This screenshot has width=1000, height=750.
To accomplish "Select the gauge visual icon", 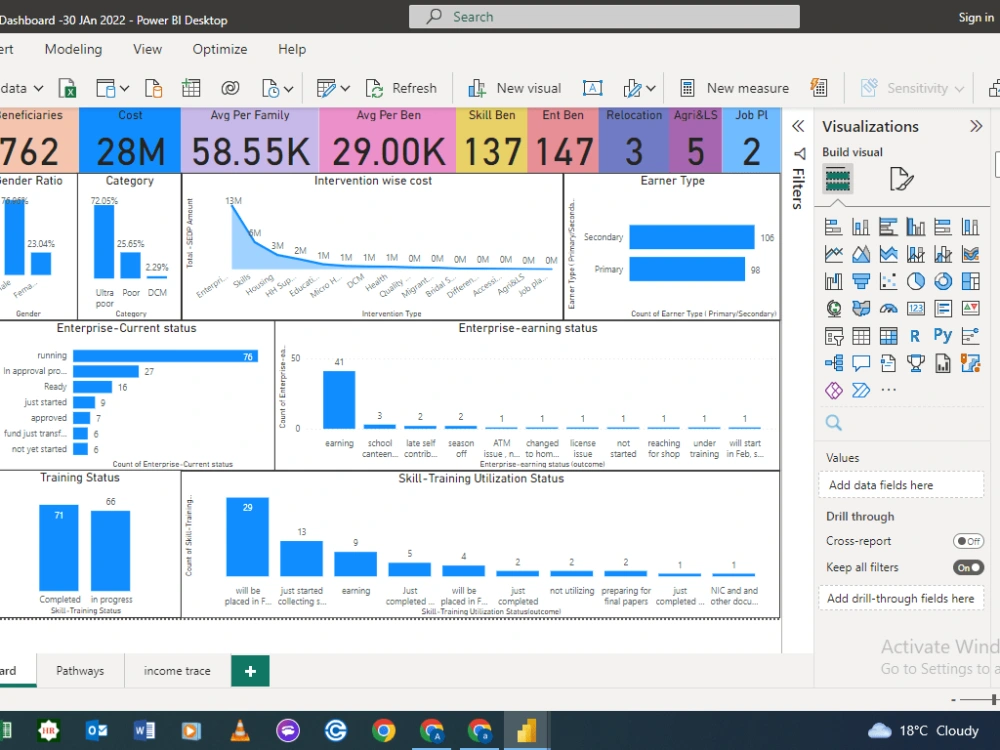I will [890, 308].
